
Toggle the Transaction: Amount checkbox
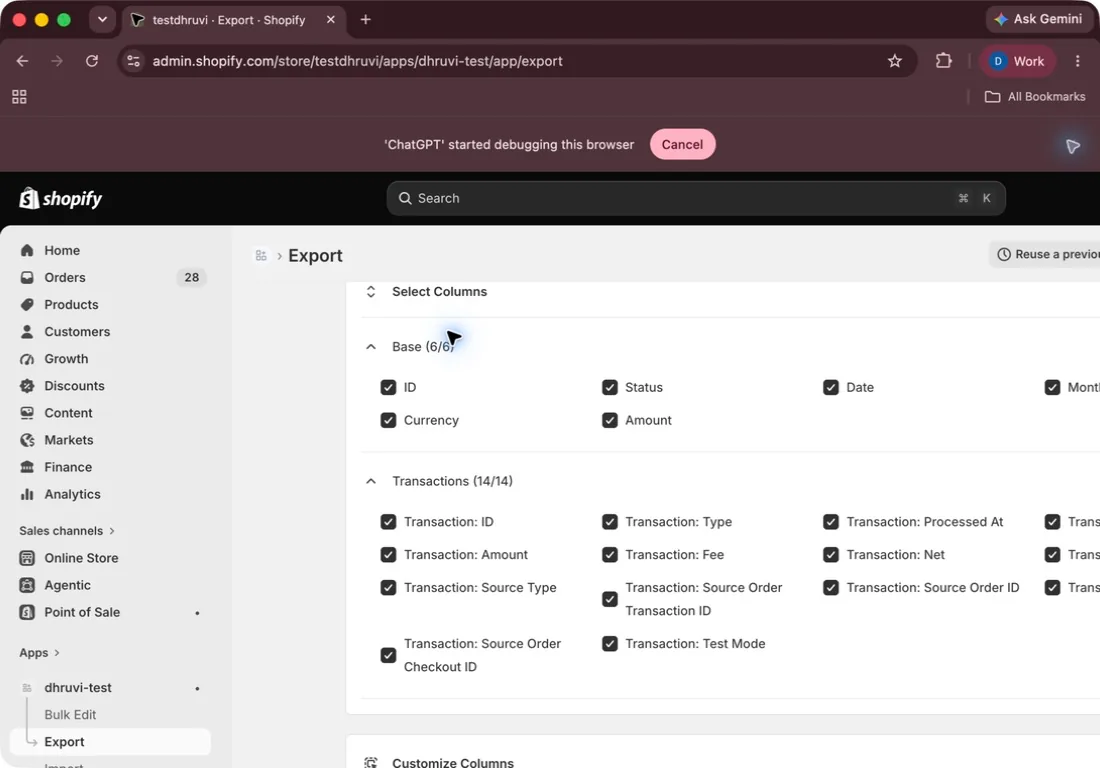pyautogui.click(x=388, y=555)
